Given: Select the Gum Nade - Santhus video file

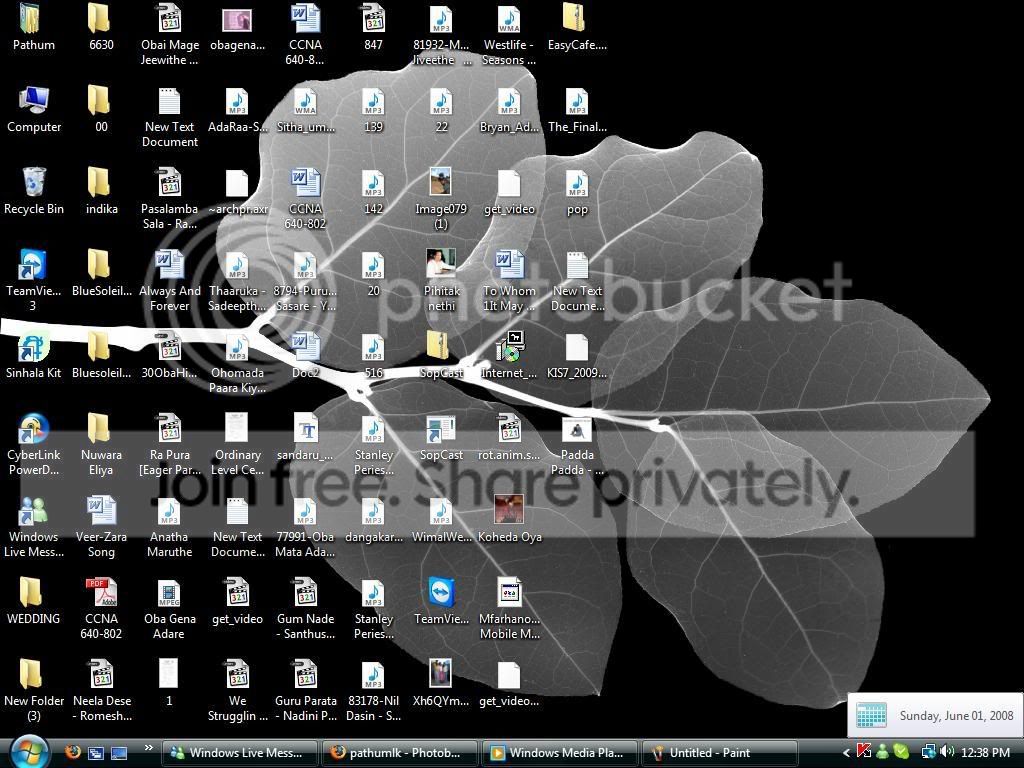Looking at the screenshot, I should click(x=305, y=592).
